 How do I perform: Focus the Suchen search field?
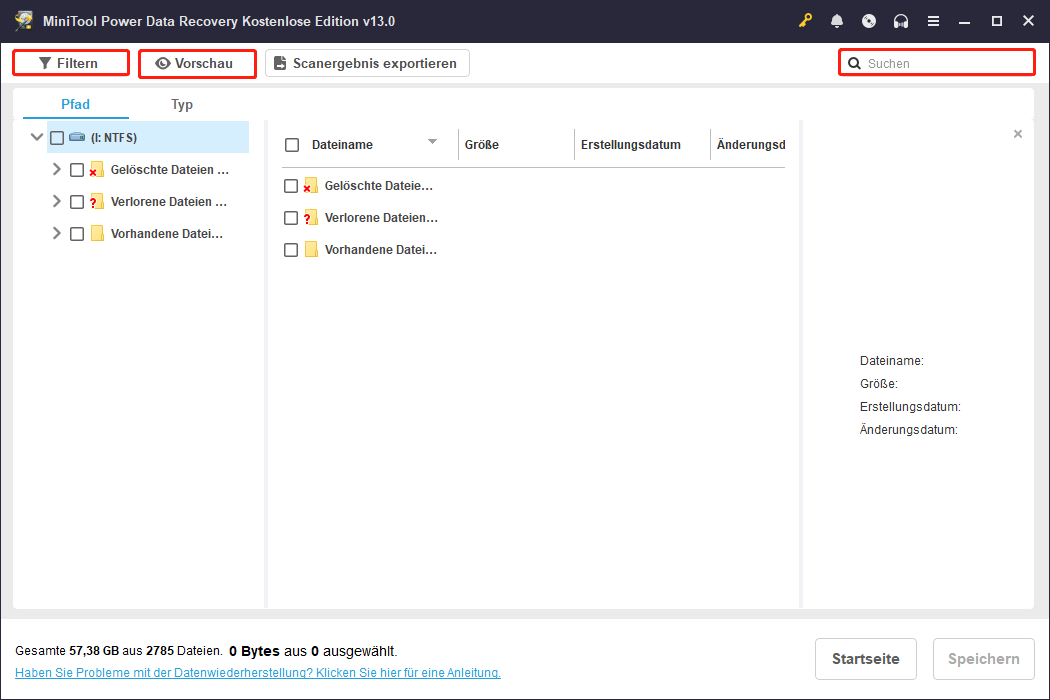click(937, 63)
